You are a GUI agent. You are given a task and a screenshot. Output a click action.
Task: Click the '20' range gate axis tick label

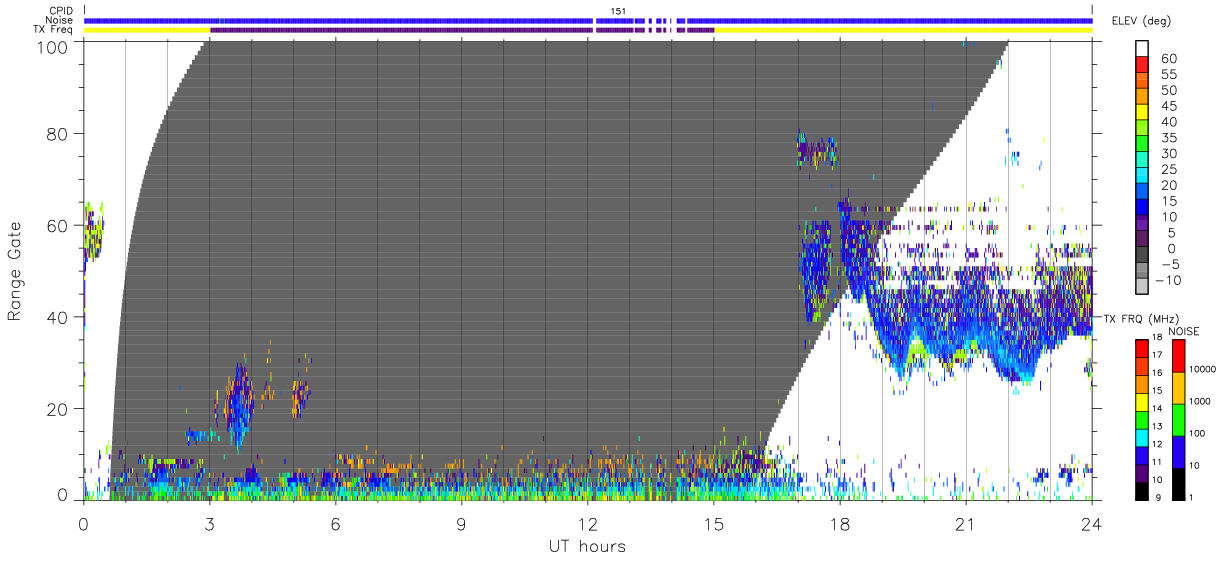coord(58,409)
